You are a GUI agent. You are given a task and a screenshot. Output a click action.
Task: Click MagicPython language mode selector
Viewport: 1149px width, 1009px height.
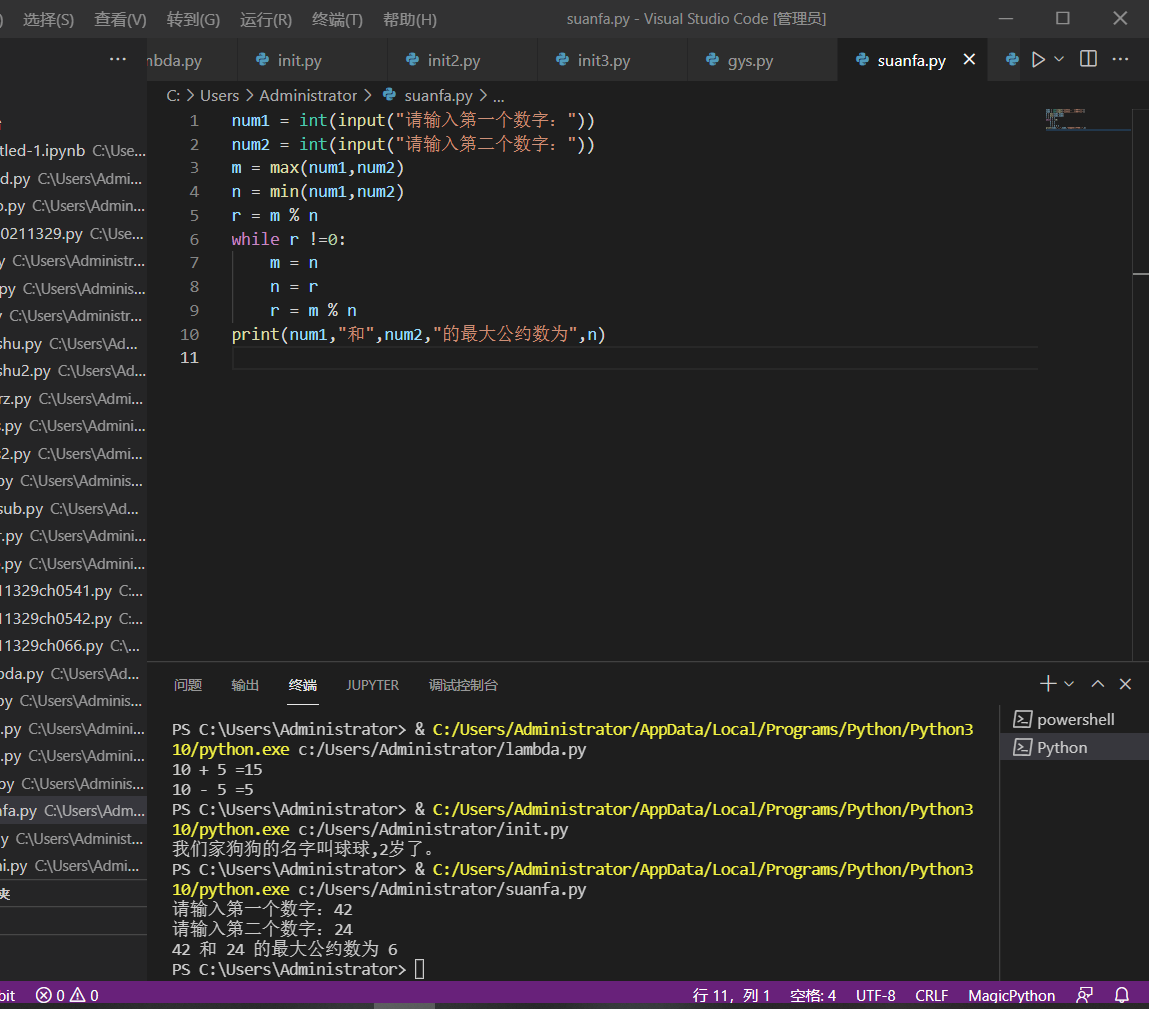tap(1011, 995)
